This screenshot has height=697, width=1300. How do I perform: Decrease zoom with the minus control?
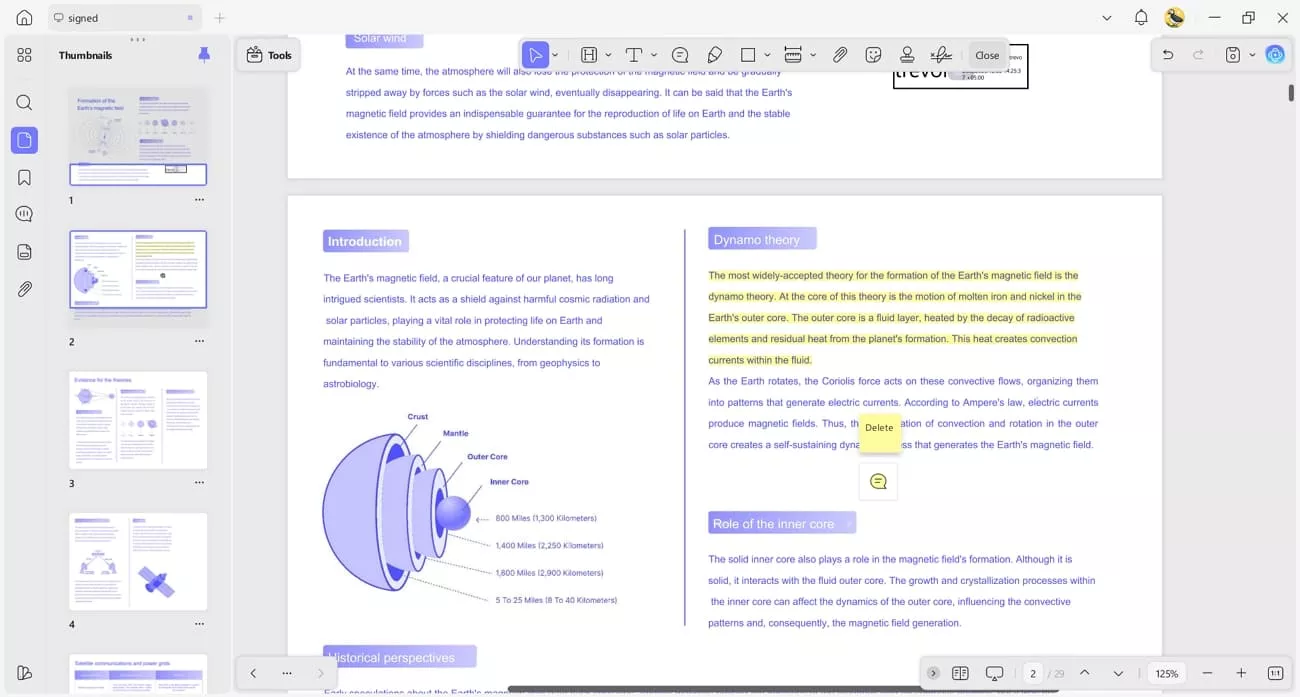coord(1207,673)
